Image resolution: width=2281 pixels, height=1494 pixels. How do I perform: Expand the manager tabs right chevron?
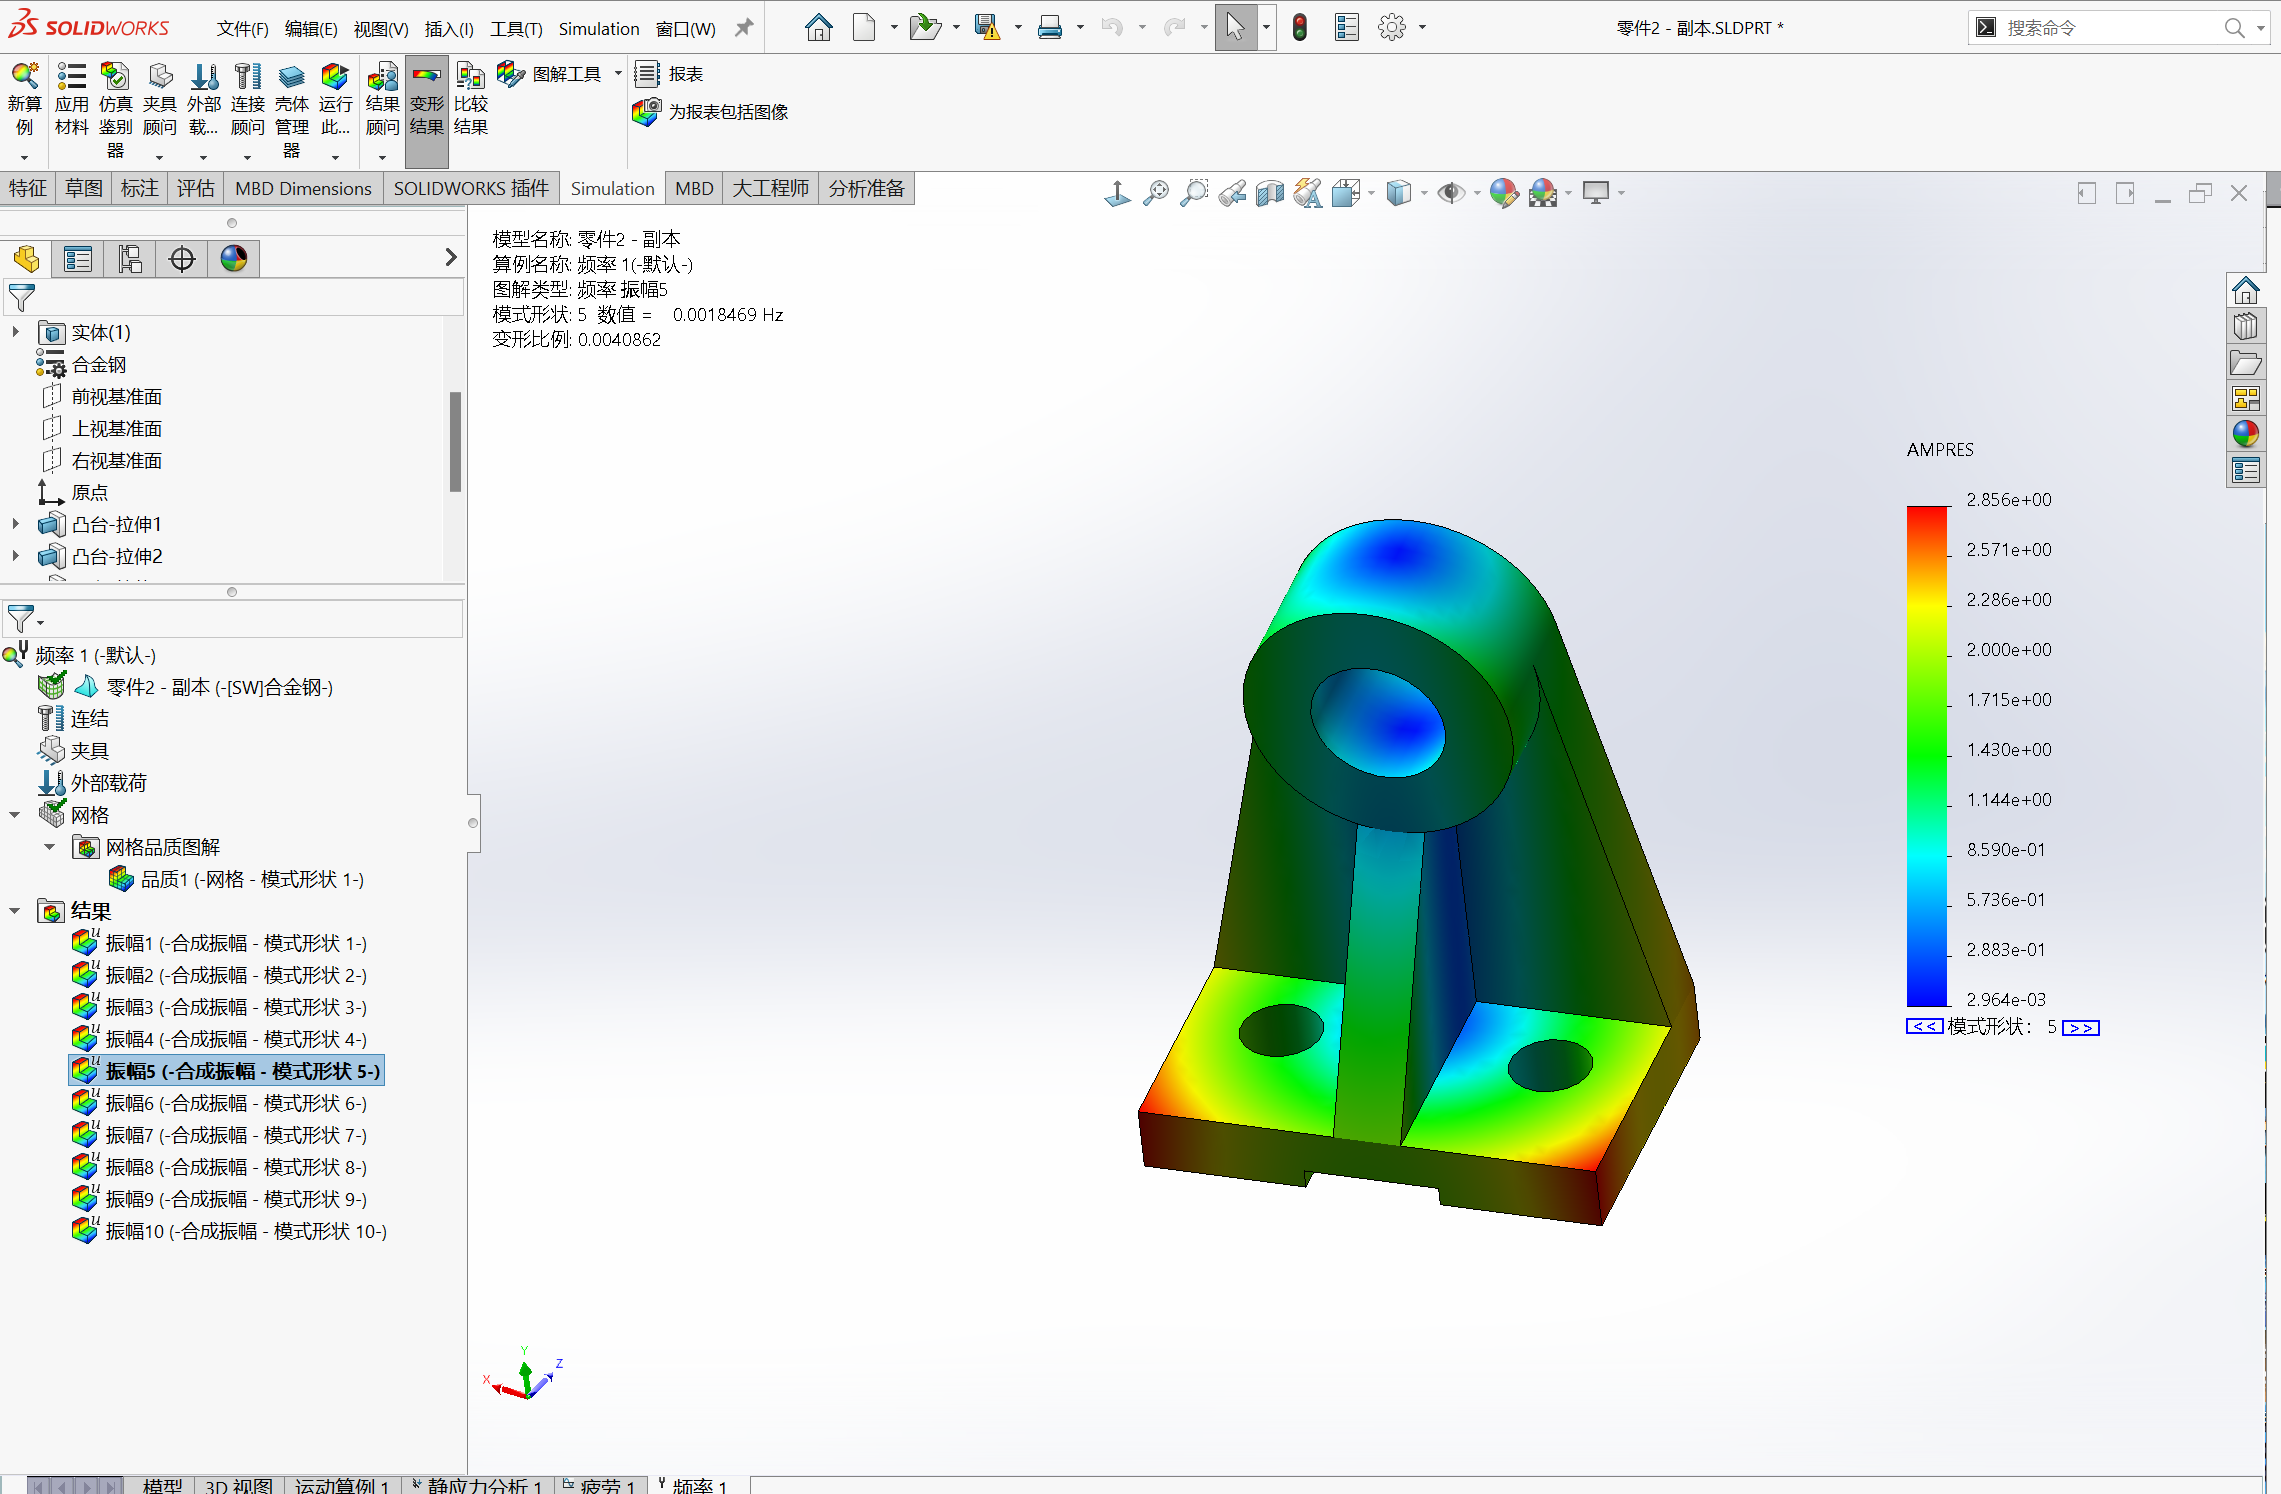pyautogui.click(x=451, y=258)
